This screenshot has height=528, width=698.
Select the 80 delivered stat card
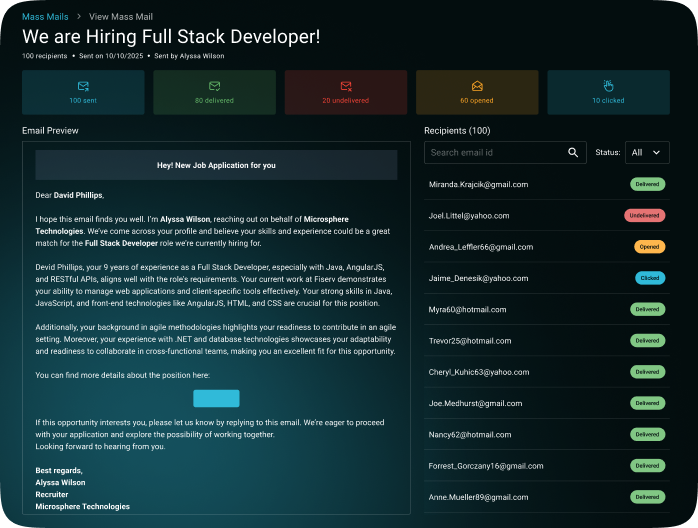point(215,92)
